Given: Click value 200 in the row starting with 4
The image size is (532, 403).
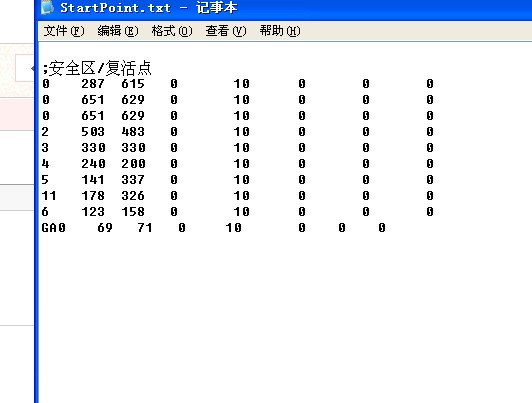Looking at the screenshot, I should pos(133,164).
